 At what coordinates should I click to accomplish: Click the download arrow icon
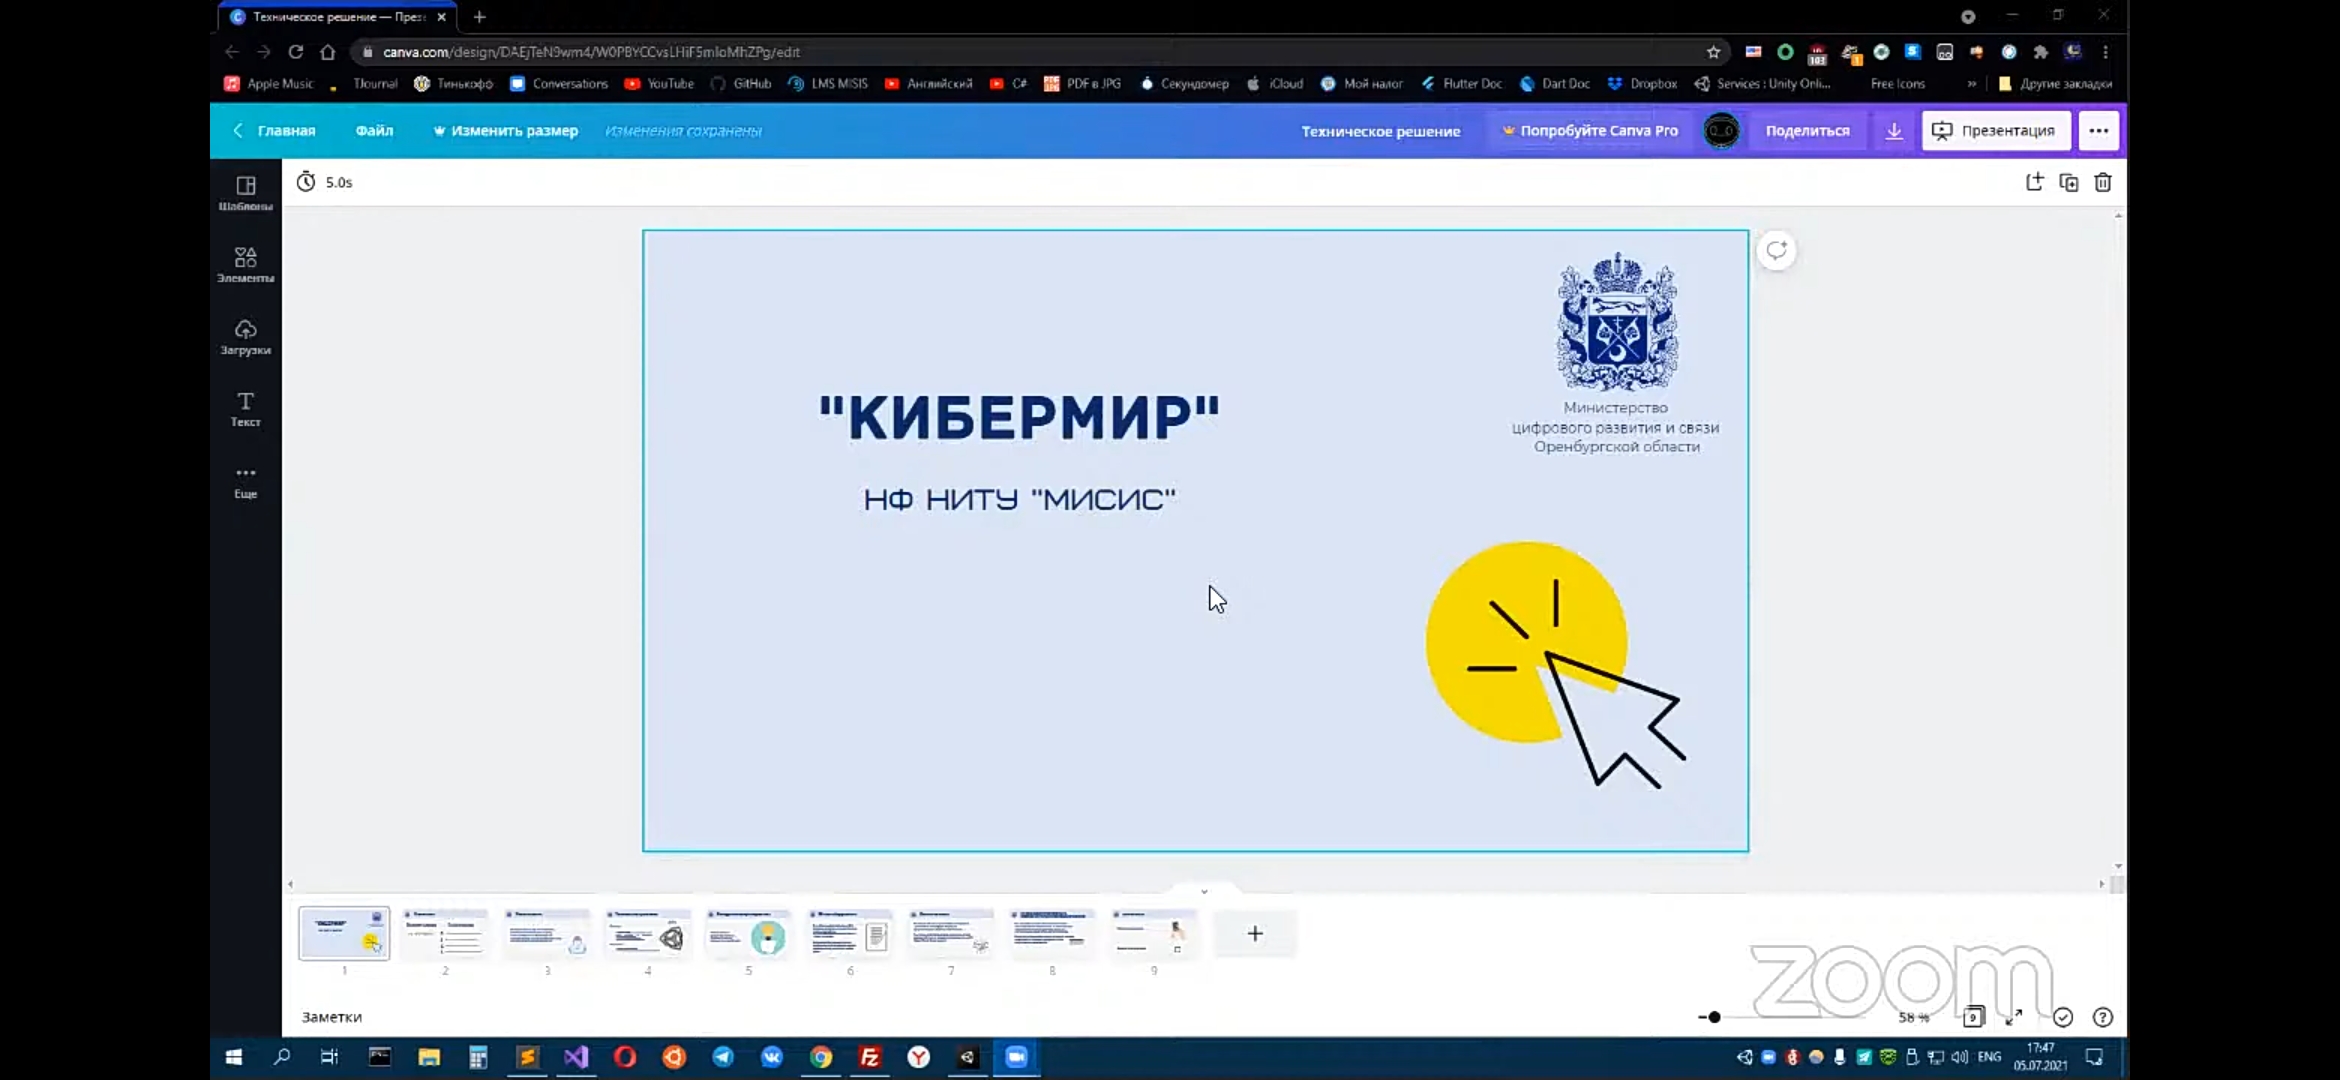point(1894,131)
